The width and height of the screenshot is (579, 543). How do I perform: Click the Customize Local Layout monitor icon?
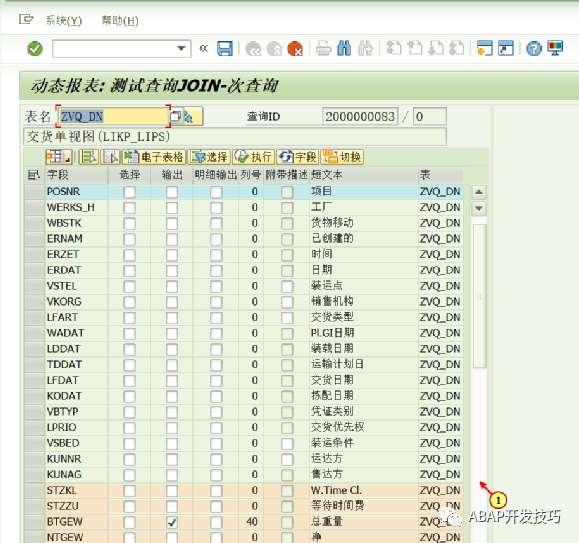555,48
